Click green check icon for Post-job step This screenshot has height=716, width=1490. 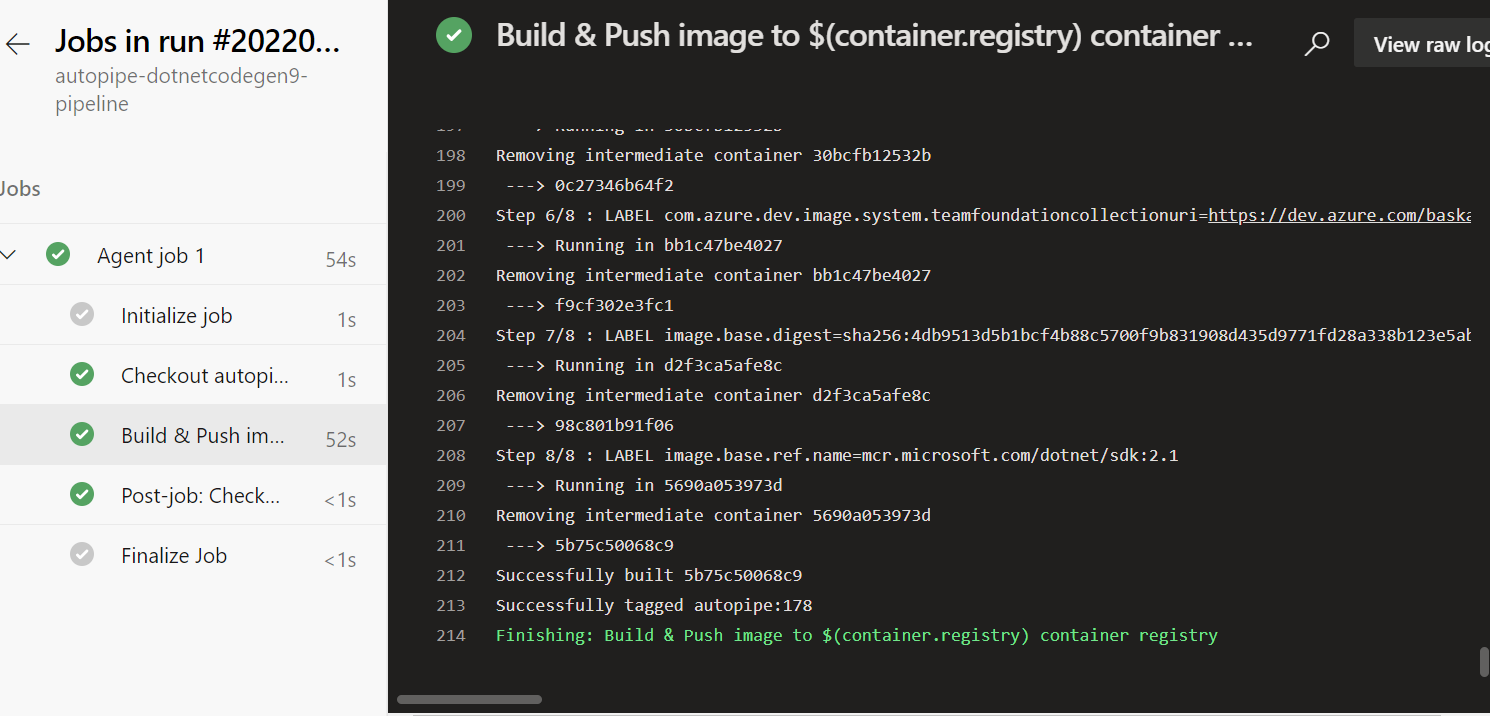pyautogui.click(x=82, y=495)
